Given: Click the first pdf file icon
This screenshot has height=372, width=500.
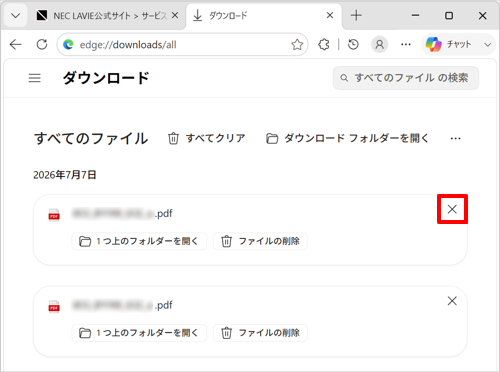Looking at the screenshot, I should 54,215.
